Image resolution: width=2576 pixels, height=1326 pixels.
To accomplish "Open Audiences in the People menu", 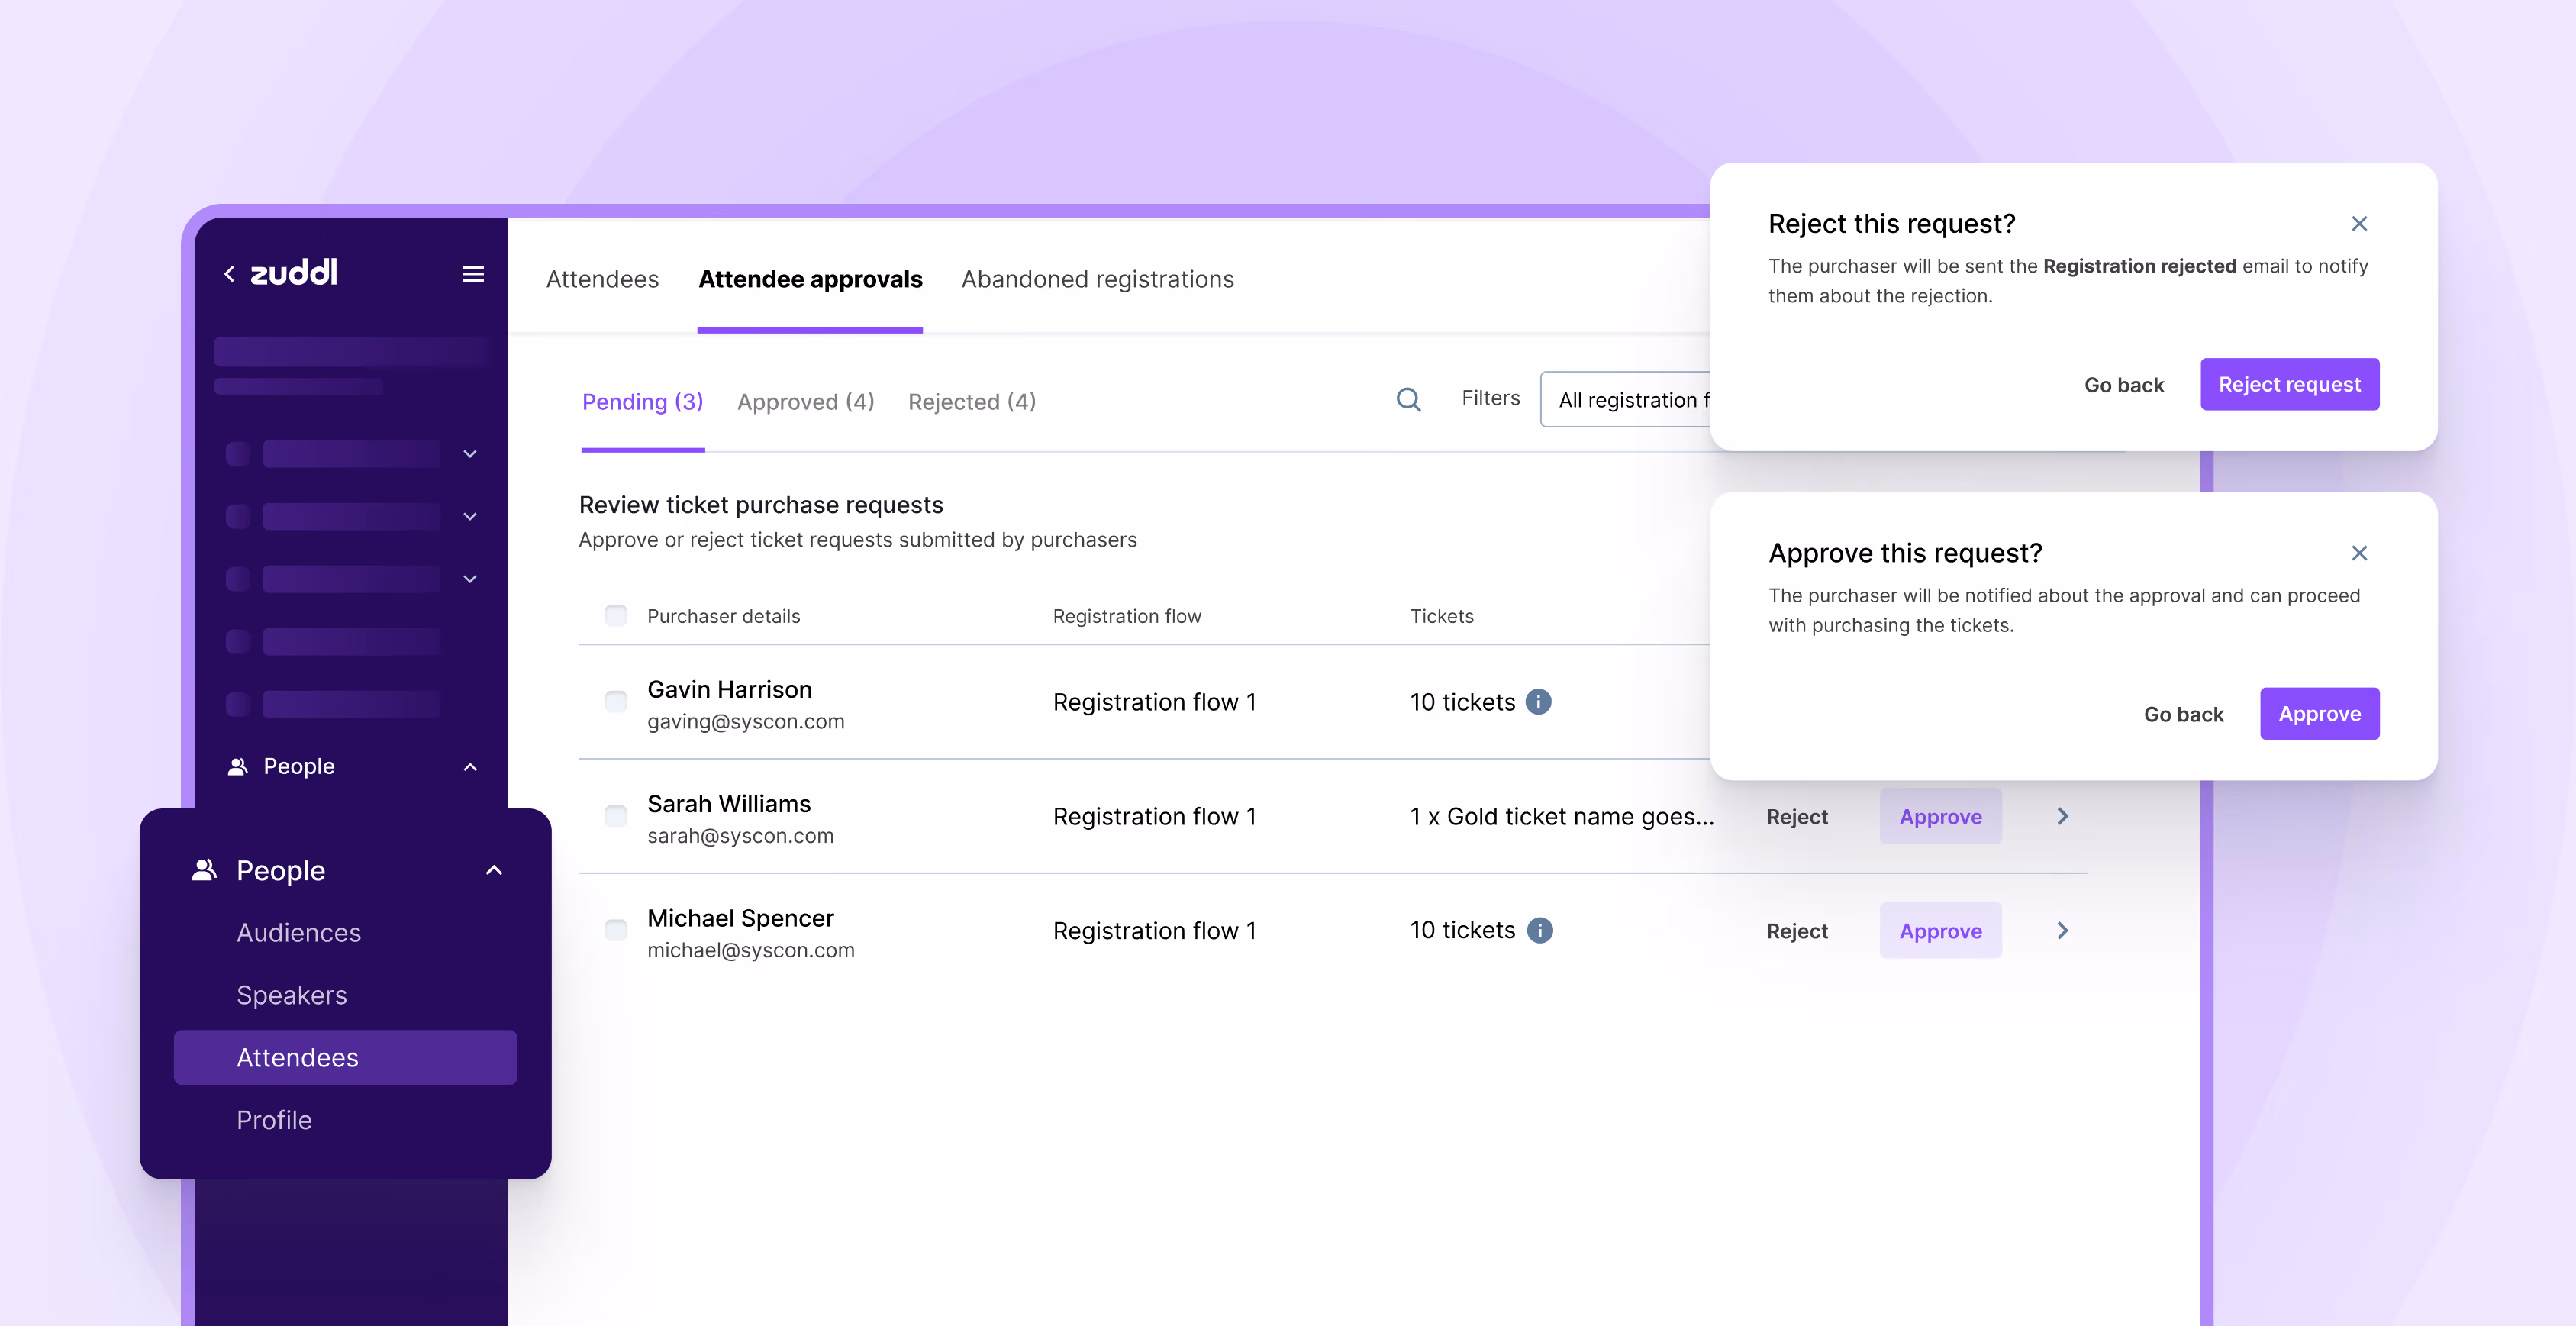I will pos(298,933).
